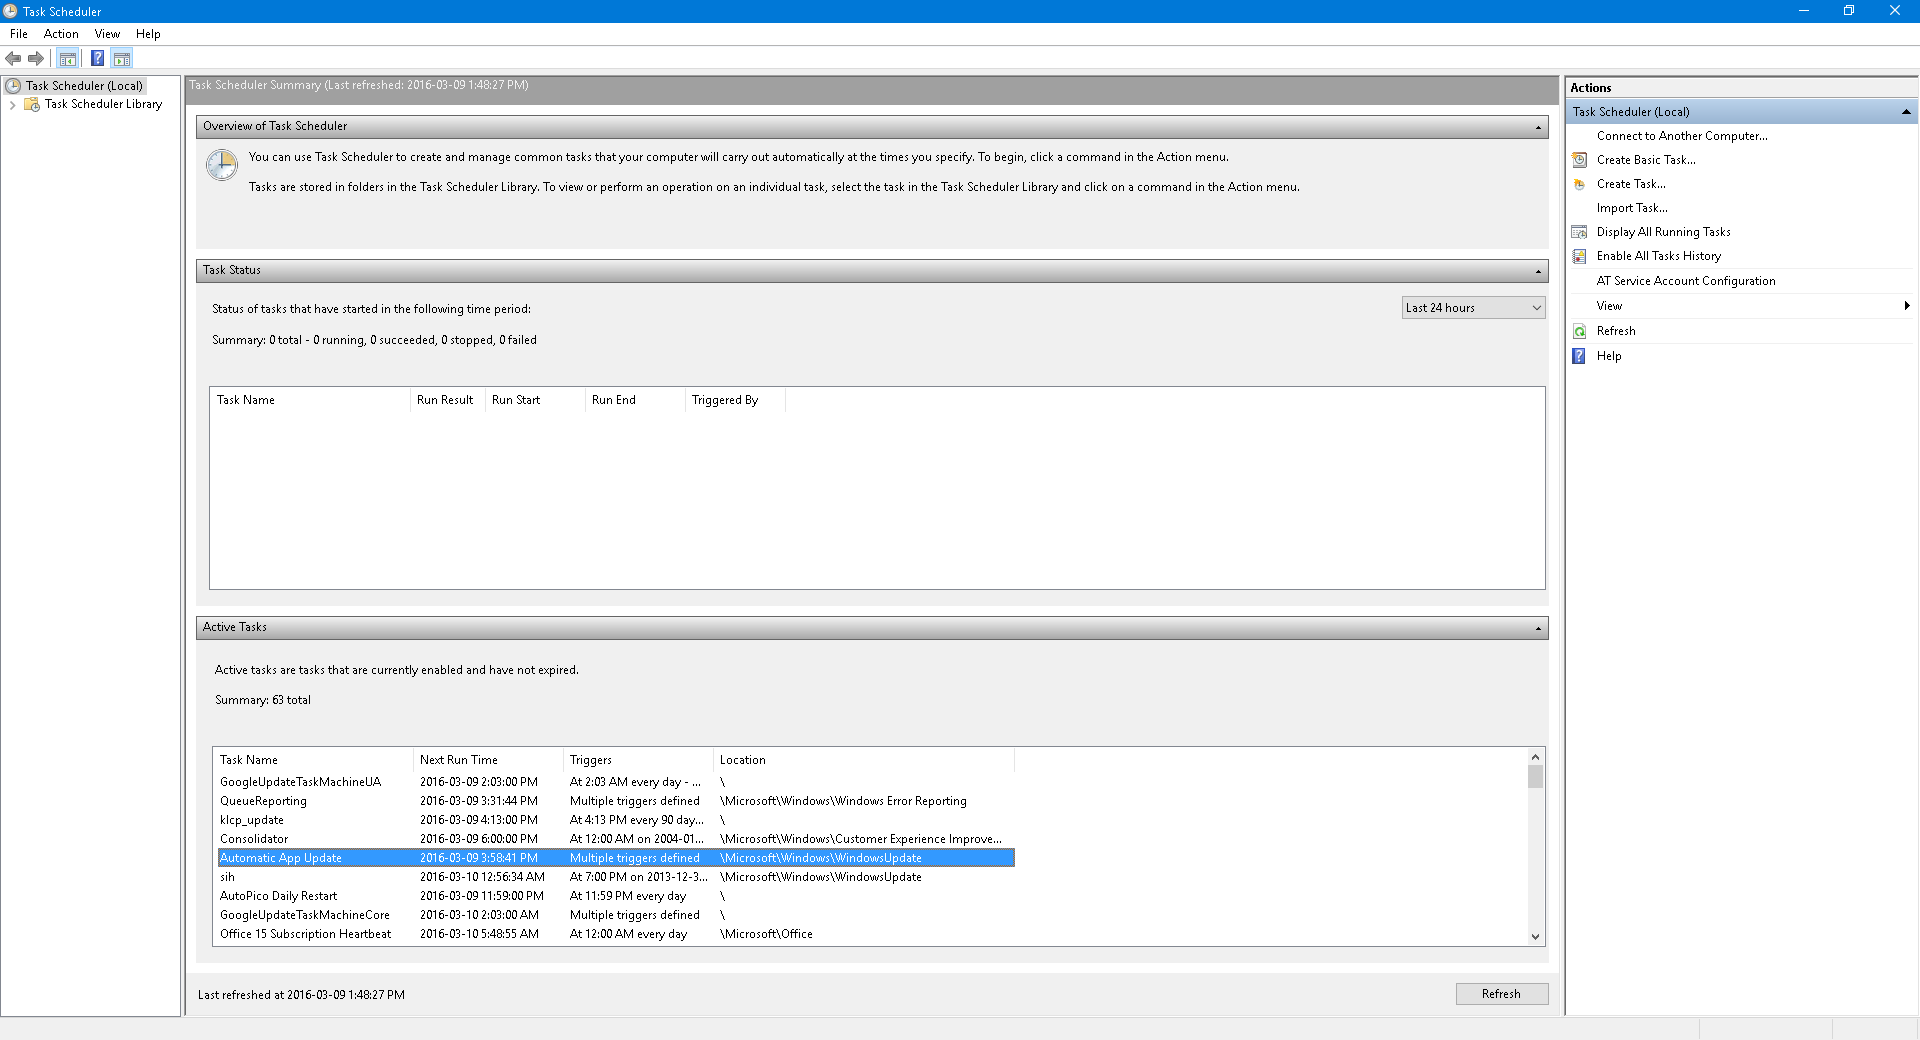This screenshot has width=1920, height=1040.
Task: Open the File menu
Action: [19, 34]
